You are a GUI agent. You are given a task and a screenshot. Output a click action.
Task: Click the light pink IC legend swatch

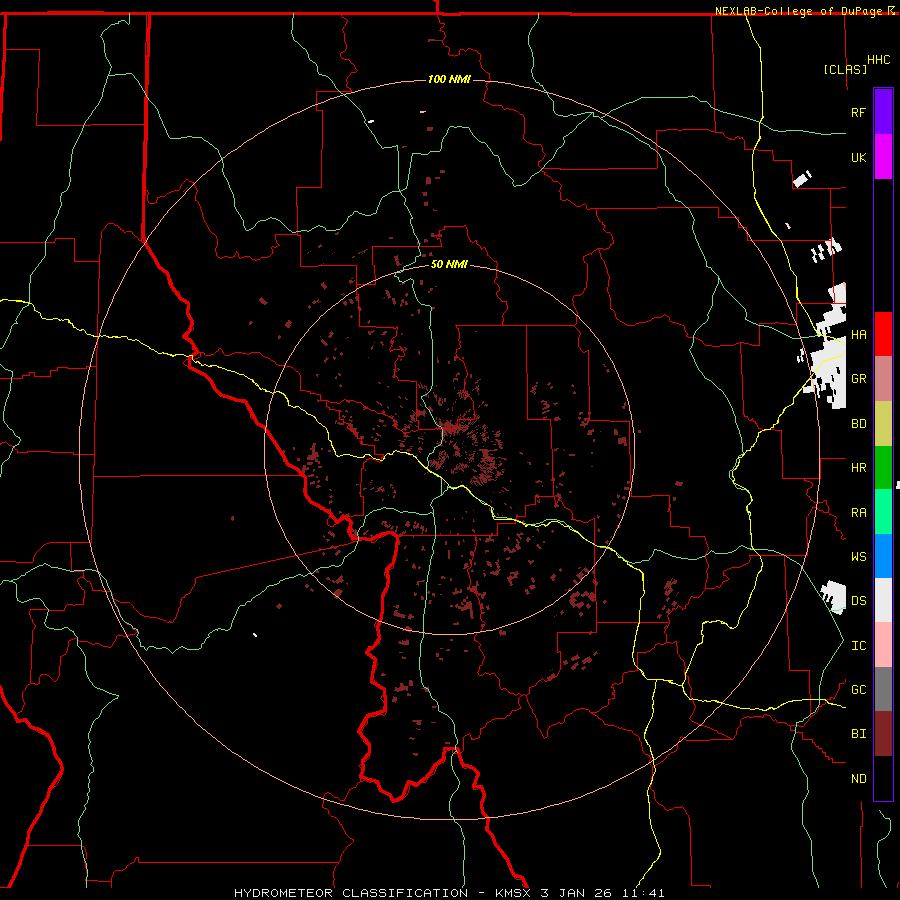883,645
